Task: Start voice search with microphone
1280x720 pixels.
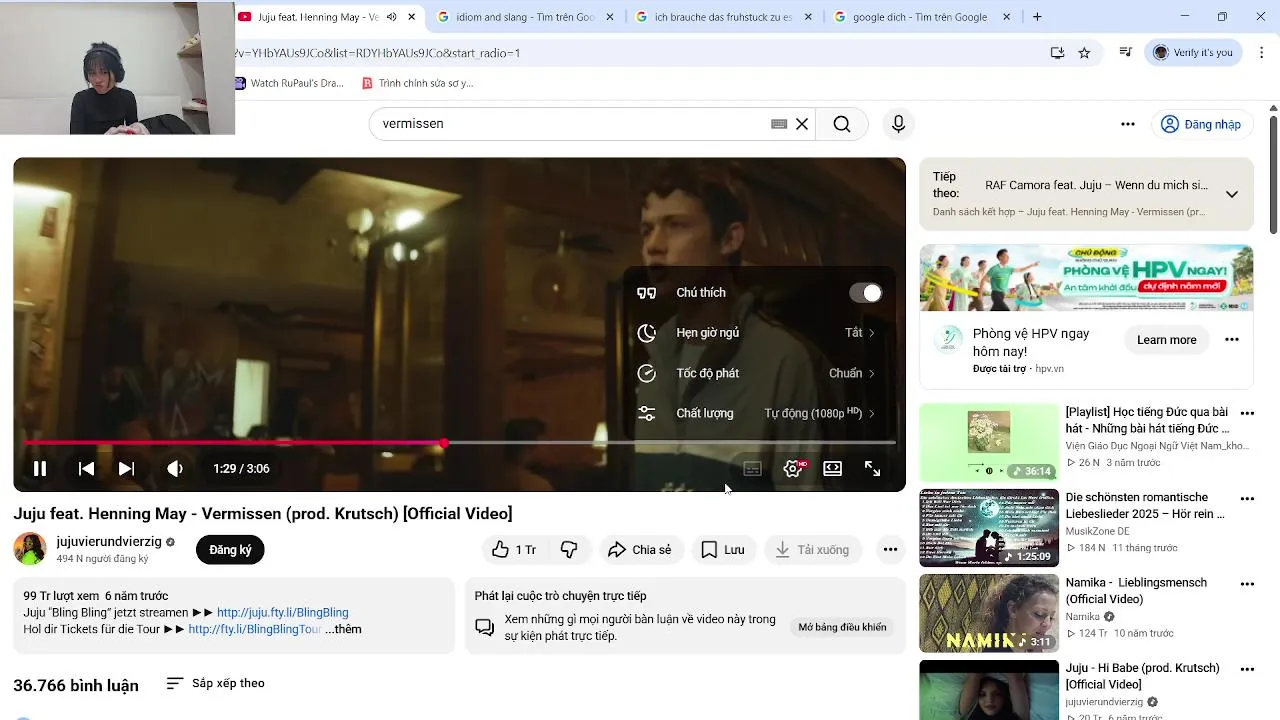Action: (898, 124)
